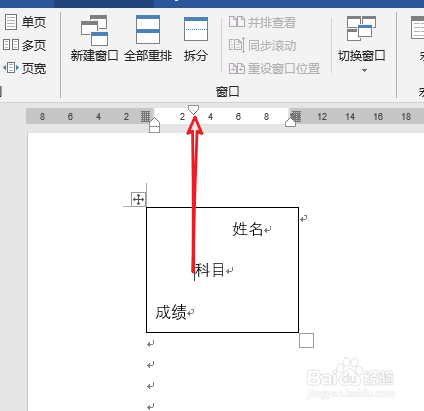Click View Side by Side (并排查看)
424x411 pixels.
point(262,22)
